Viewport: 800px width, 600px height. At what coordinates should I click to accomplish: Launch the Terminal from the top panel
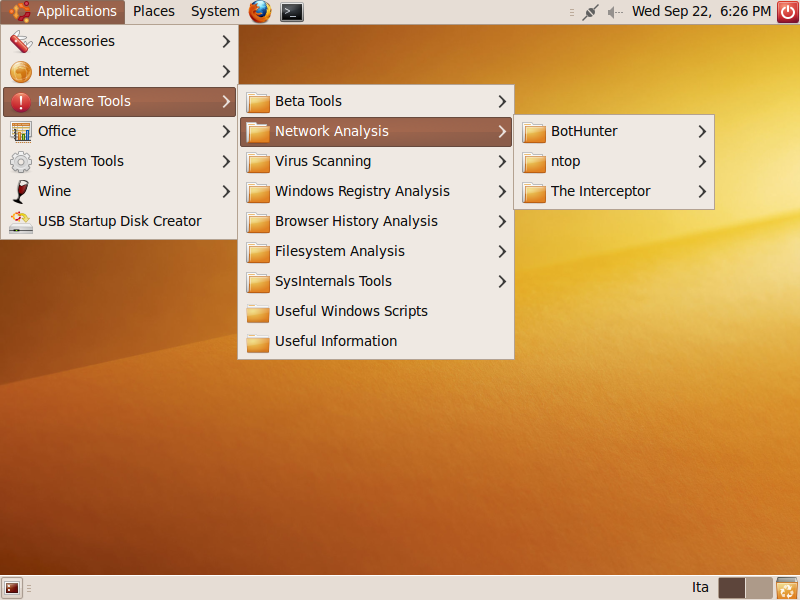point(292,12)
